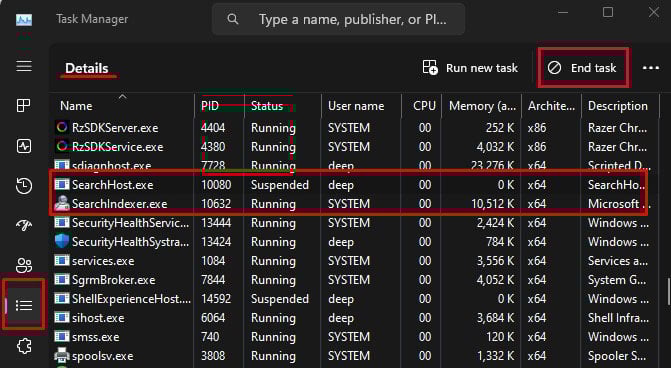Screen dimensions: 671x368
Task: Open the Services page puzzle icon
Action: click(24, 346)
